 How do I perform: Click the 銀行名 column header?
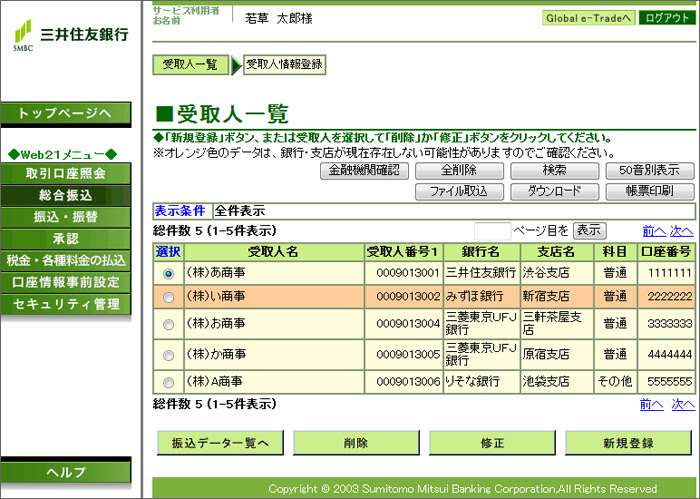click(481, 252)
